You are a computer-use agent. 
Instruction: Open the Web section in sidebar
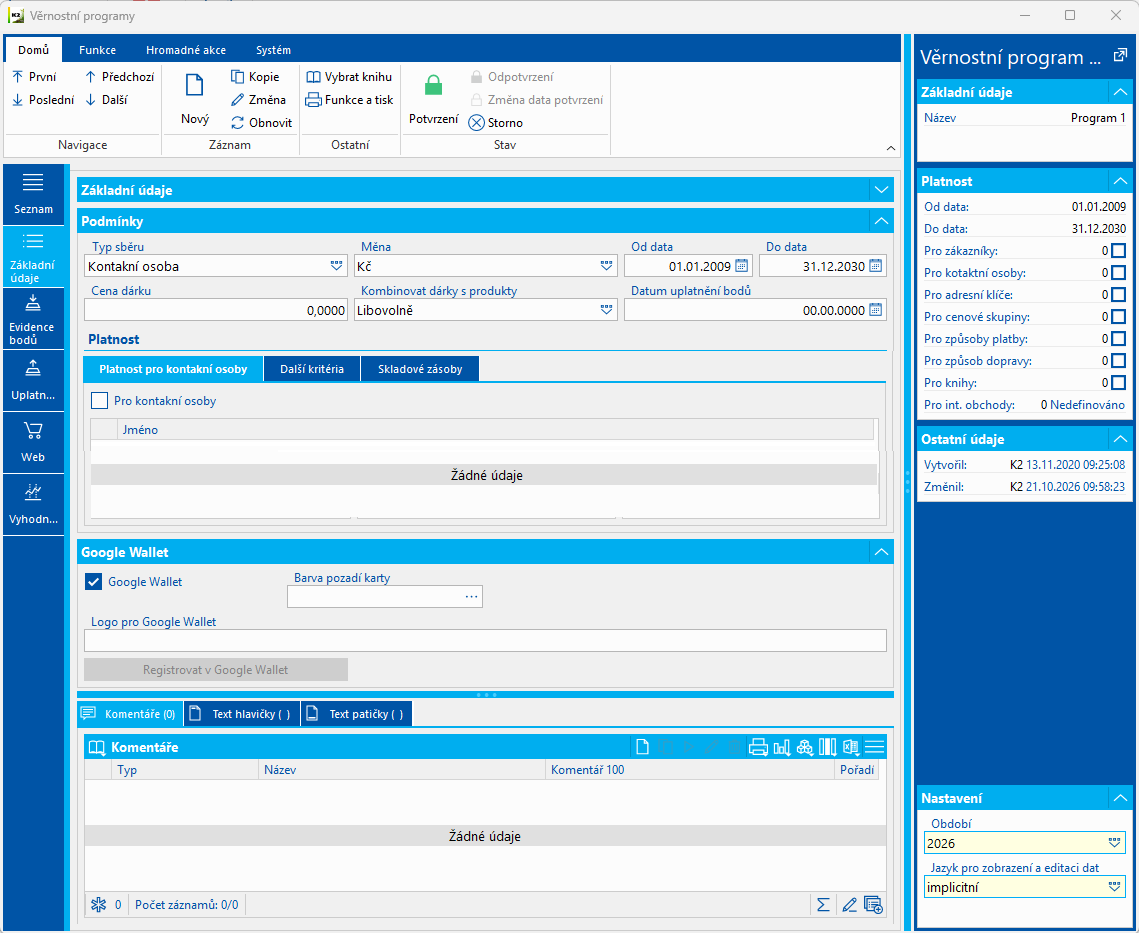click(33, 443)
